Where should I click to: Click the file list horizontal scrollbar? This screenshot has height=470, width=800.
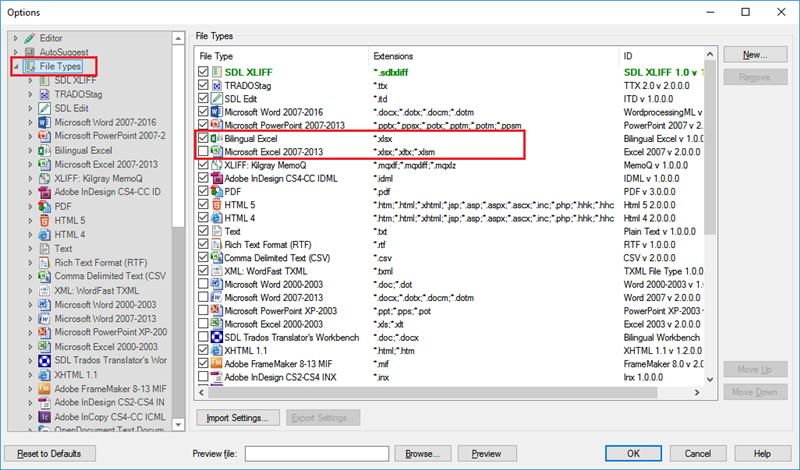(x=432, y=392)
